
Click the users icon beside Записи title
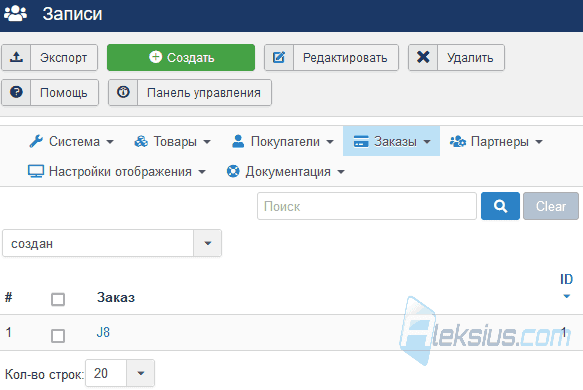pyautogui.click(x=15, y=13)
